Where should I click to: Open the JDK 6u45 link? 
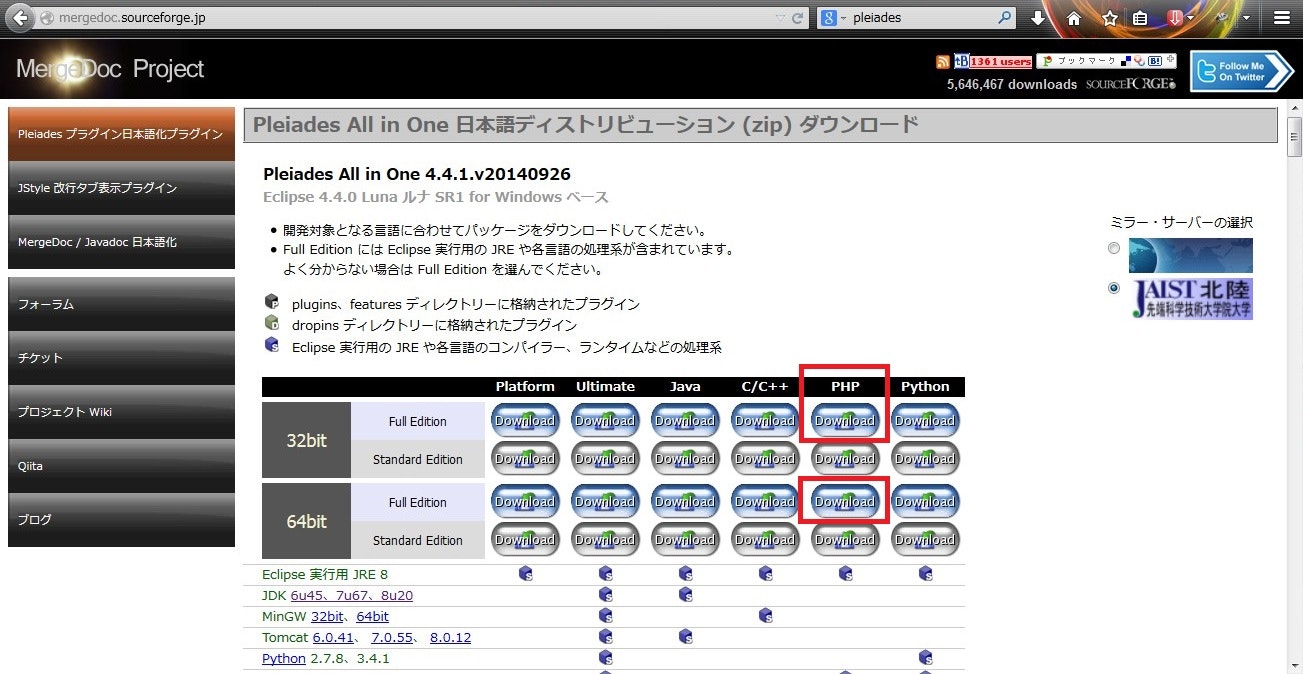(x=307, y=596)
